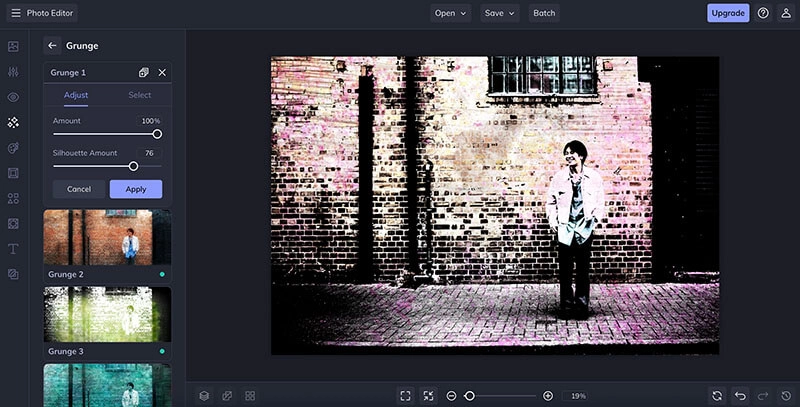Screen dimensions: 800x407
Task: Expand the Save dropdown menu
Action: tap(500, 13)
